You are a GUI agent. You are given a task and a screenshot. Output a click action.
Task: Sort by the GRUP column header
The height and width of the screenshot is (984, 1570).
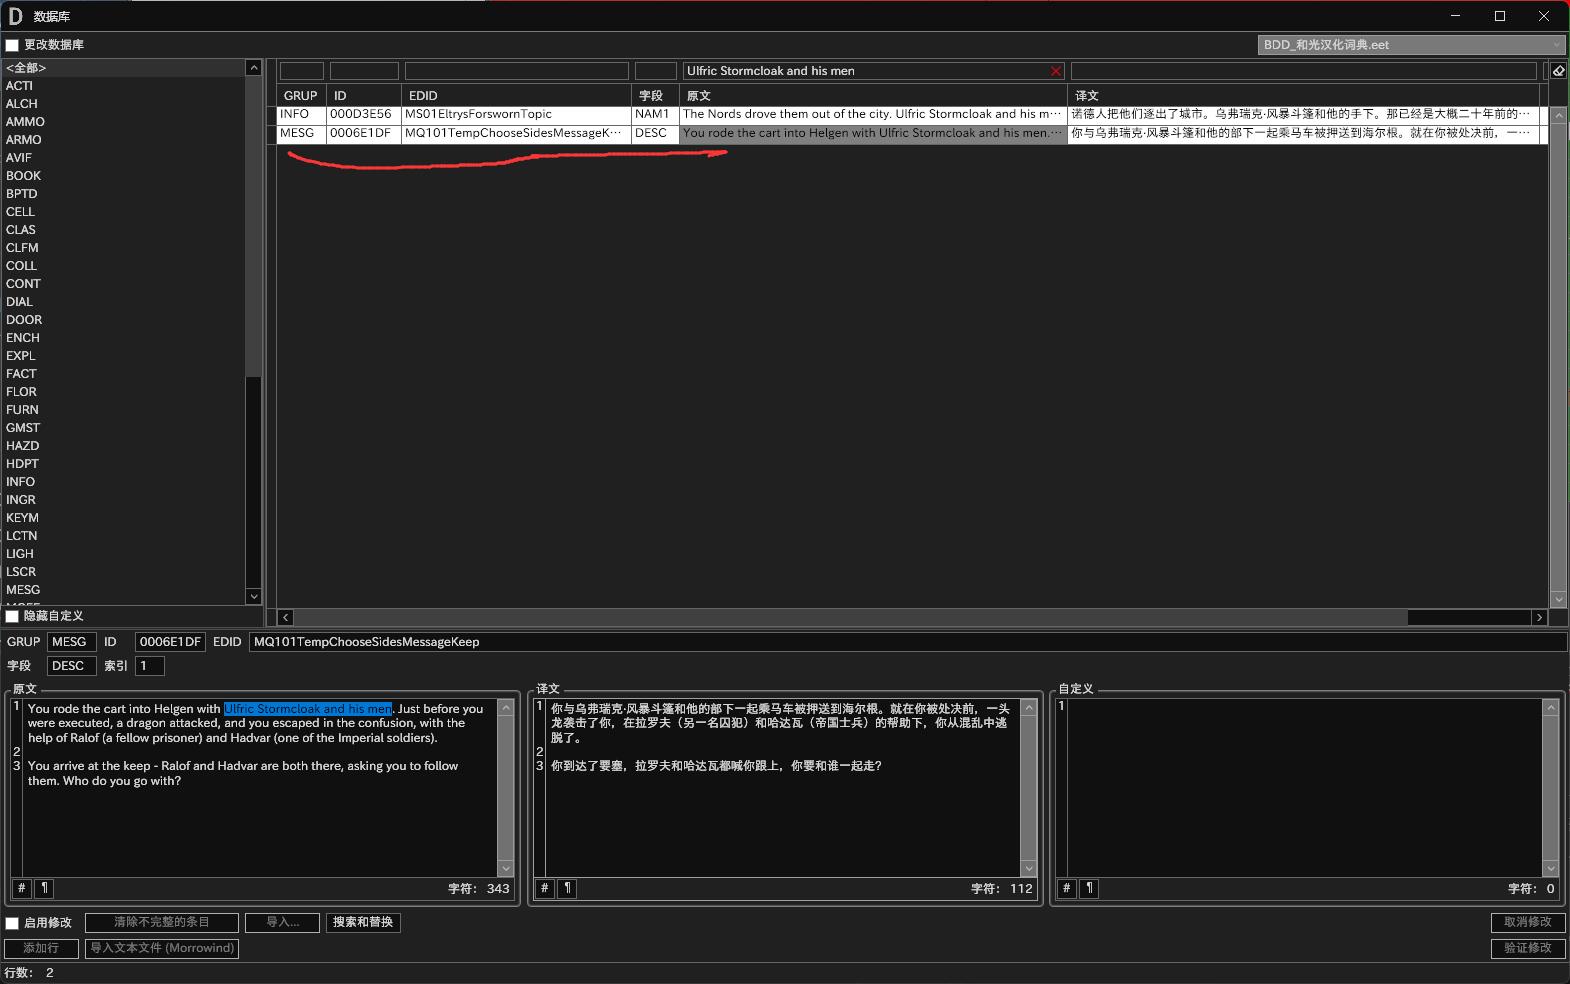(x=301, y=96)
